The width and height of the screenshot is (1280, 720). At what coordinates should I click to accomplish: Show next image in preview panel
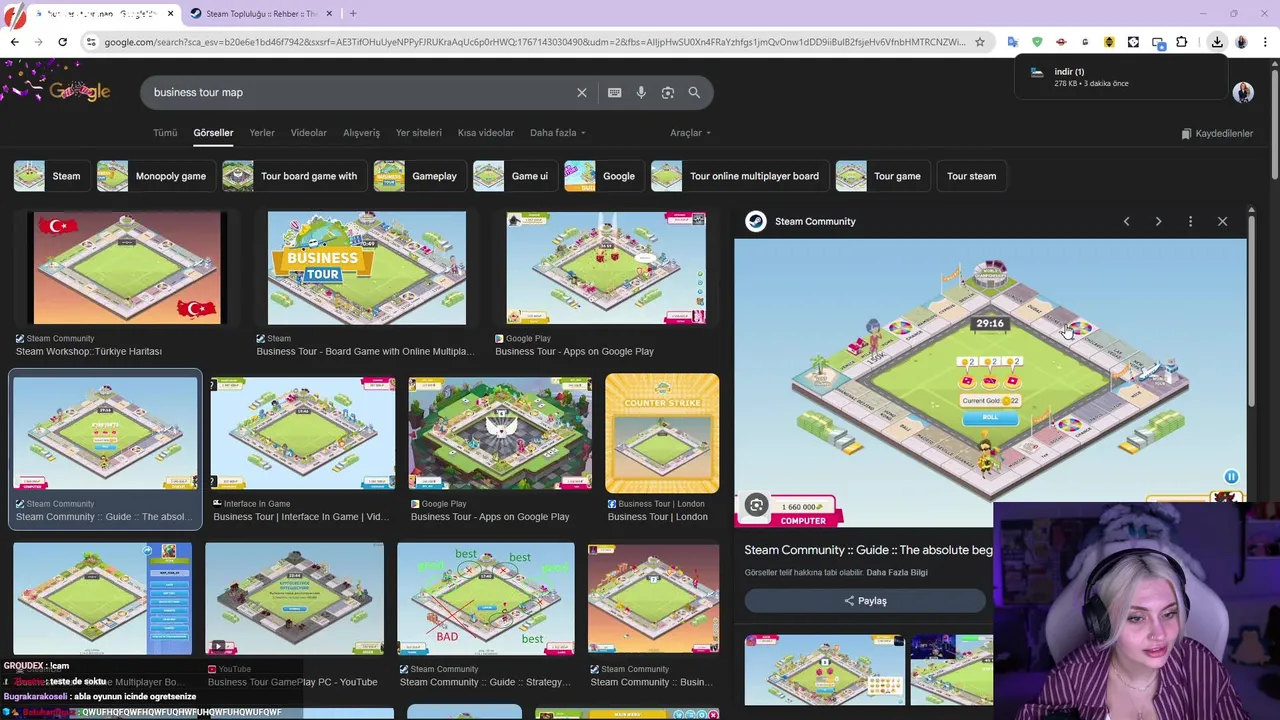pos(1158,221)
